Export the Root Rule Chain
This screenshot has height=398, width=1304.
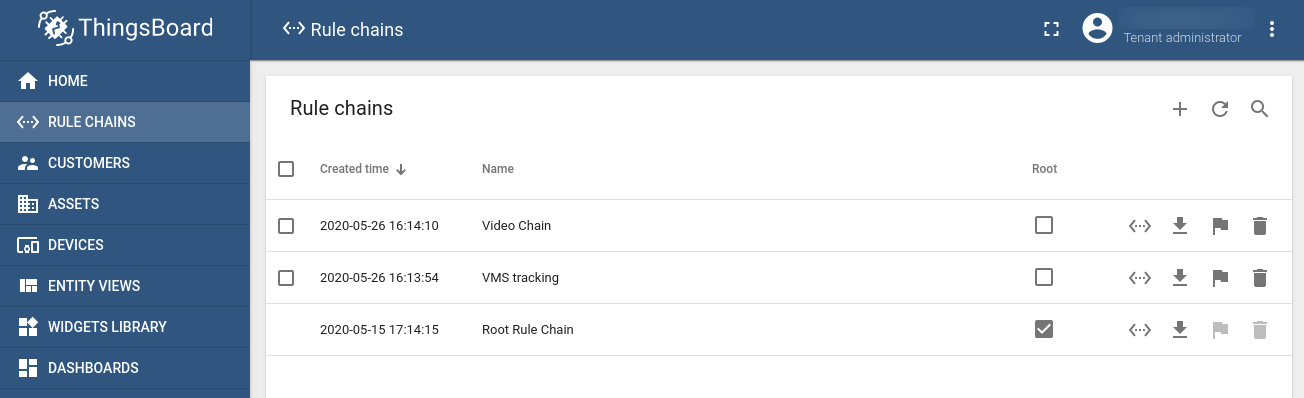click(x=1180, y=330)
